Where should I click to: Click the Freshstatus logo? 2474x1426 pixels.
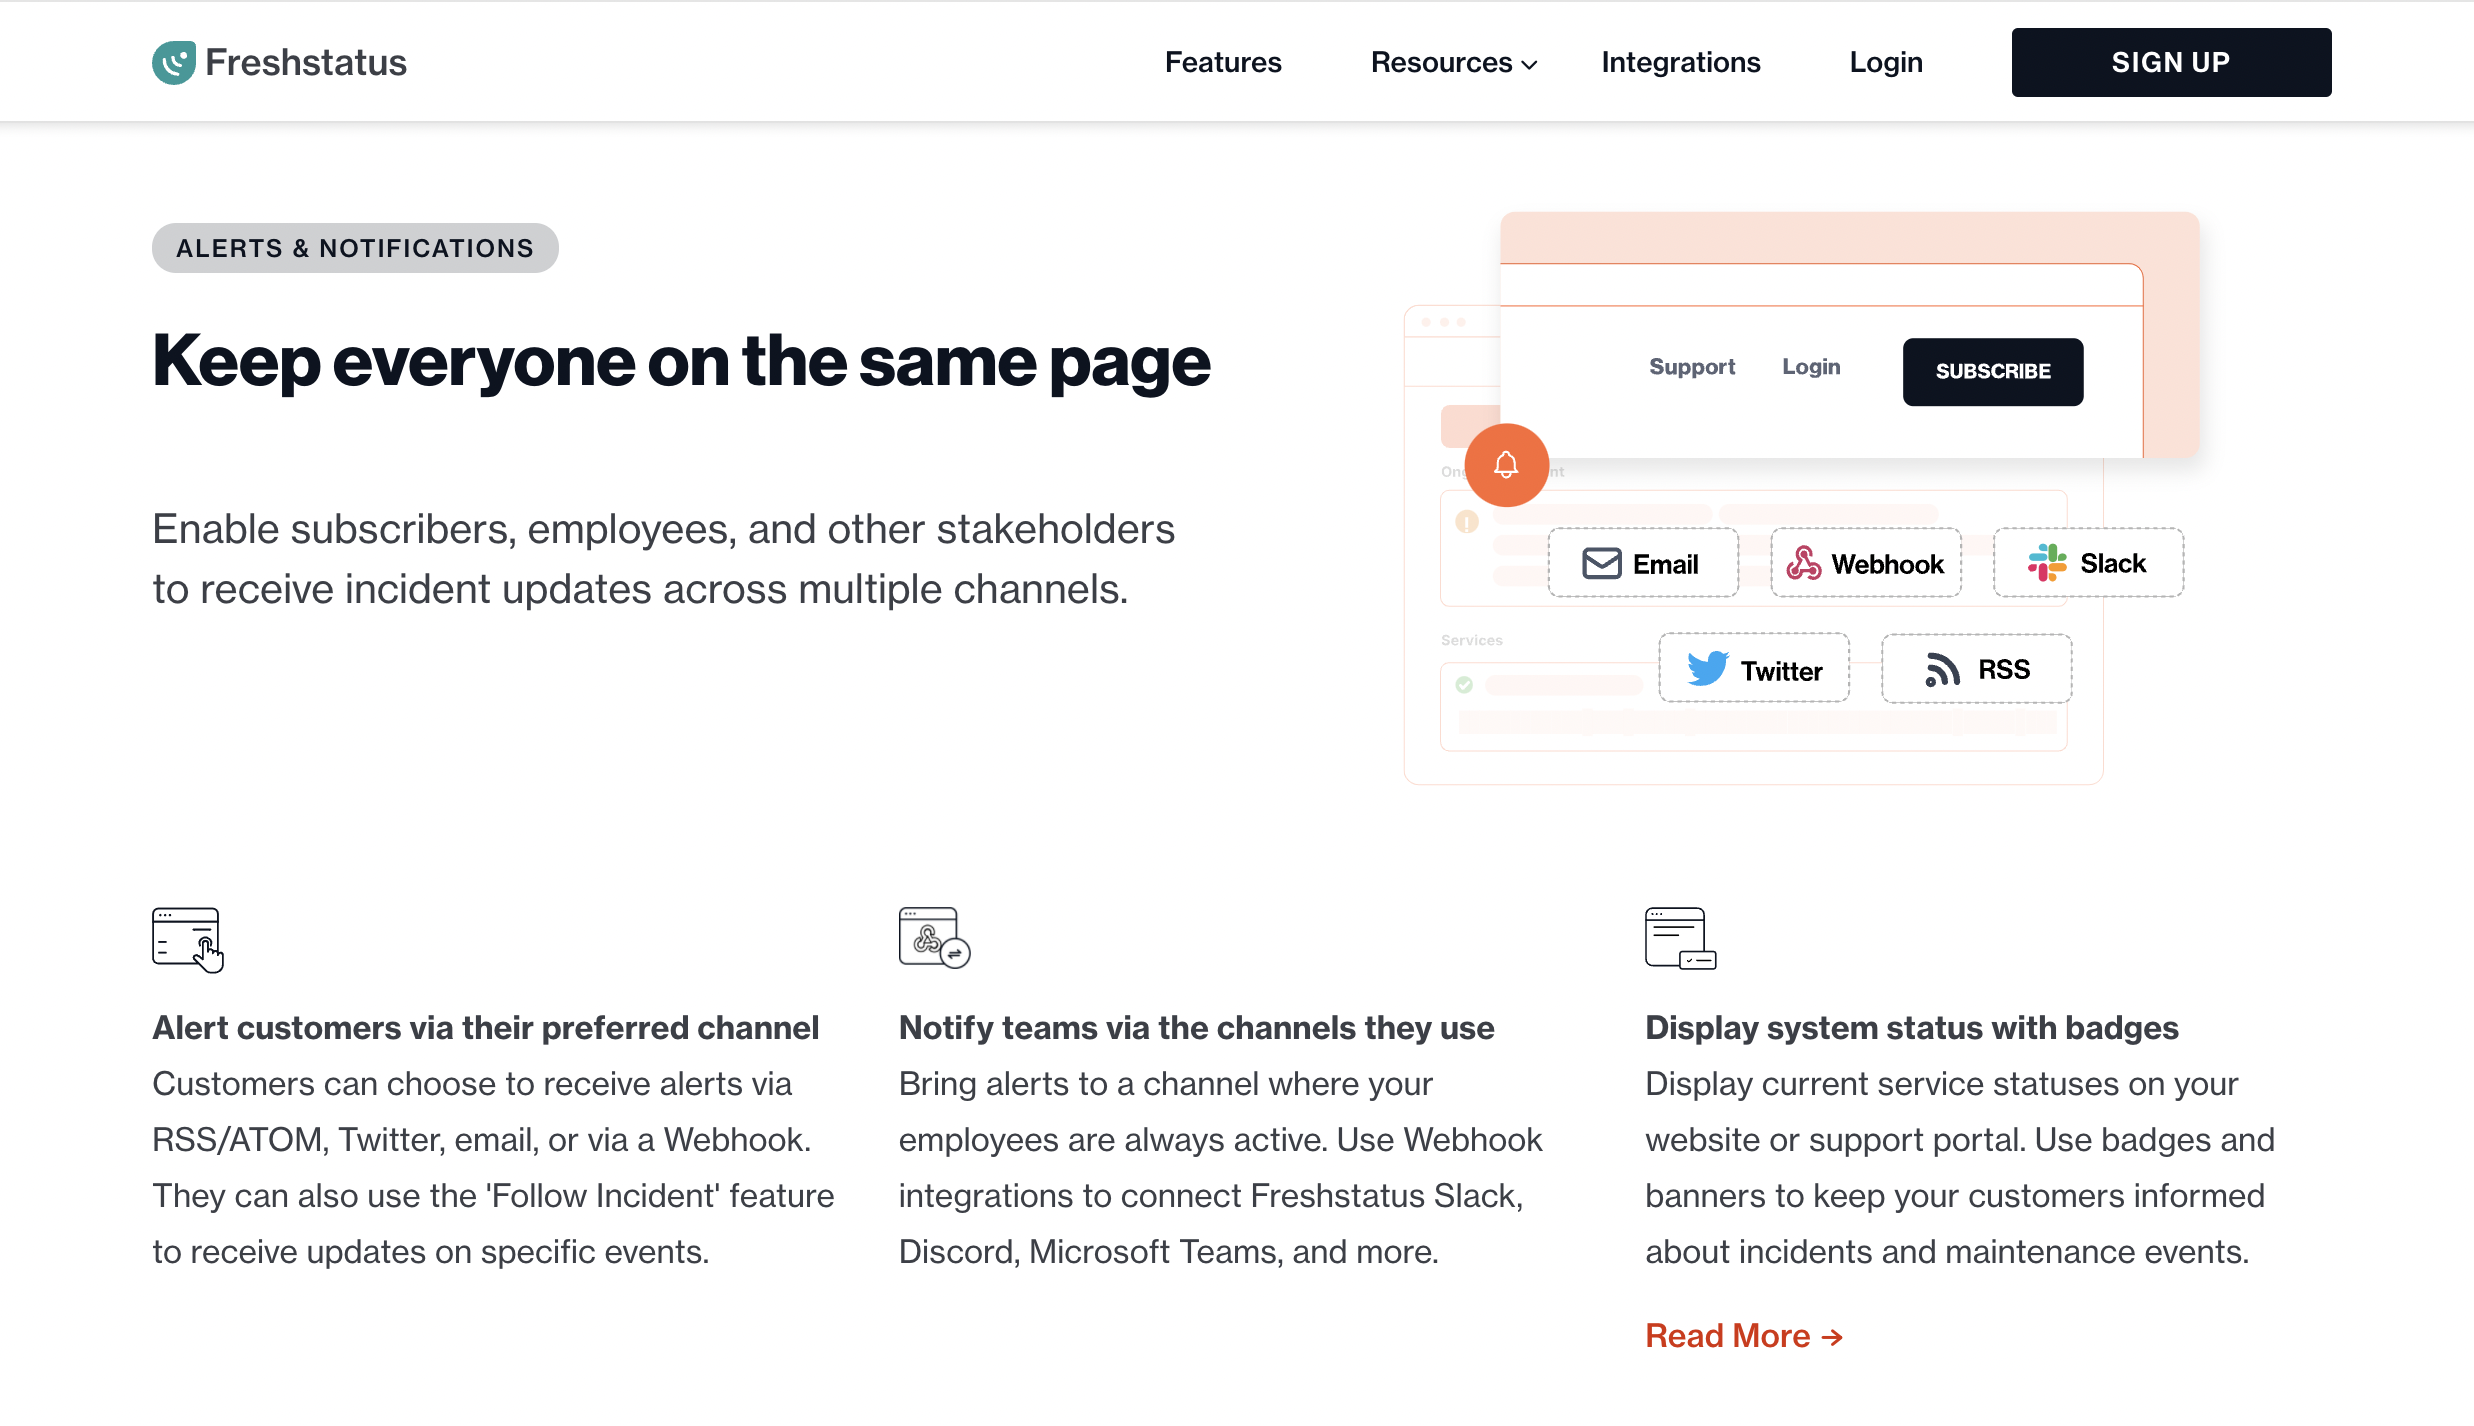(279, 61)
